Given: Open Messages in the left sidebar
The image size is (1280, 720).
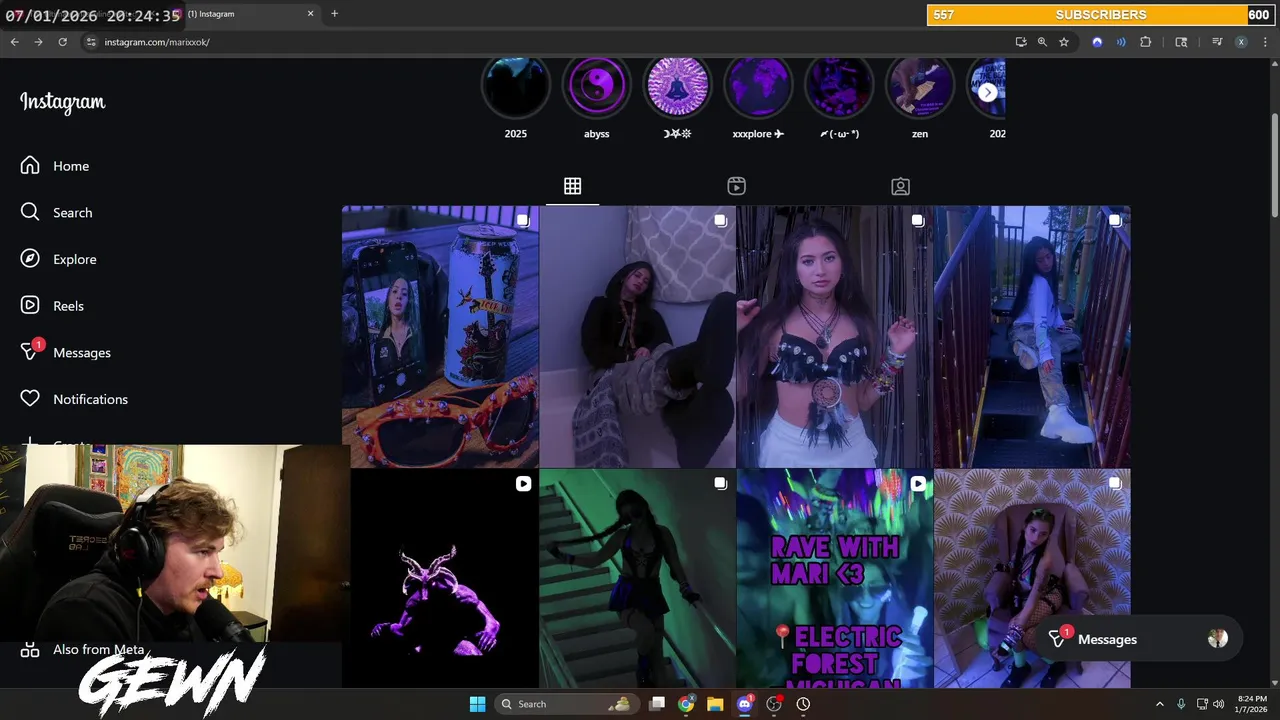Looking at the screenshot, I should coord(65,352).
